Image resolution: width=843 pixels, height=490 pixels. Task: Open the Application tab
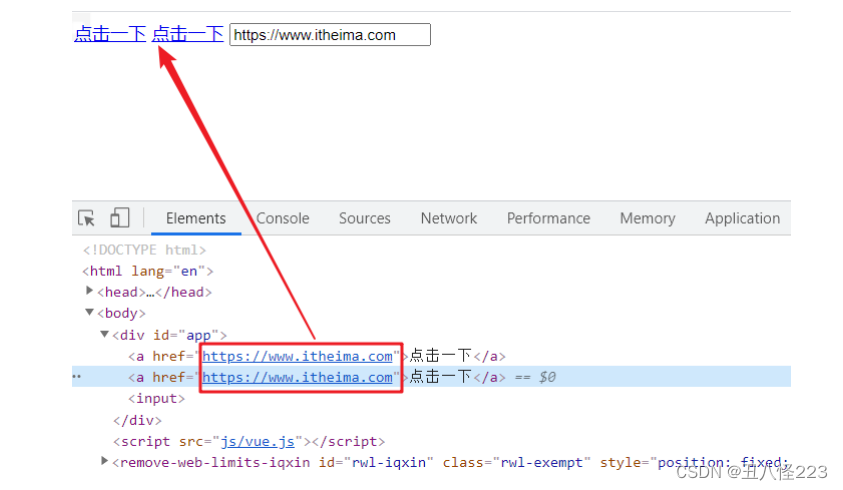(x=742, y=218)
